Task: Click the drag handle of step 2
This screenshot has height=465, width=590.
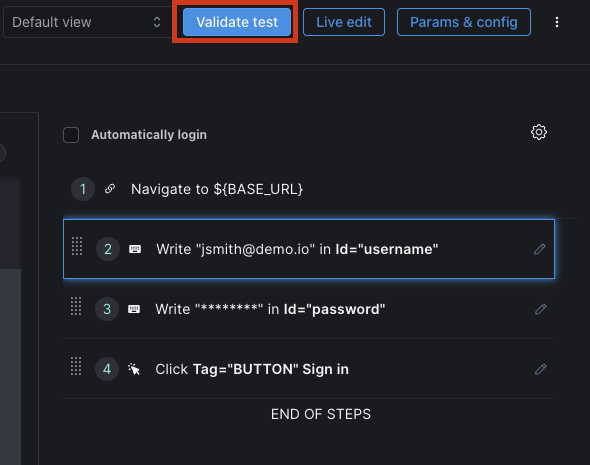Action: pos(77,246)
